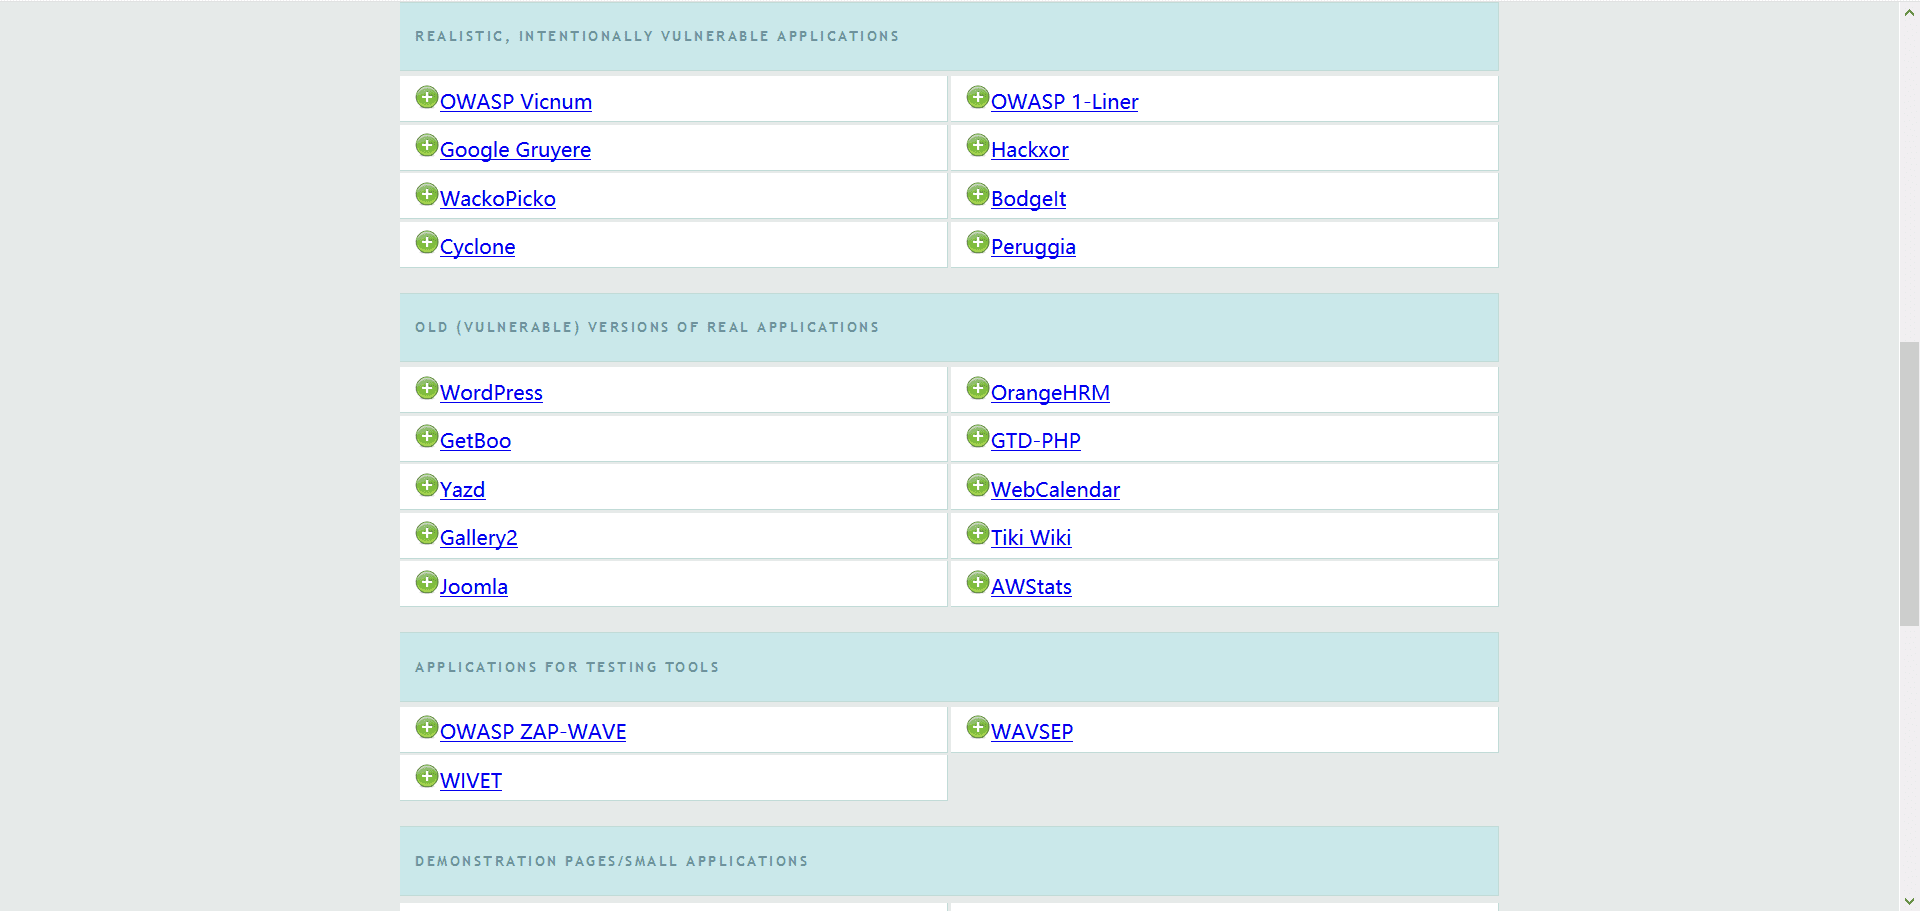
Task: Visit the WIVET link
Action: 471,781
